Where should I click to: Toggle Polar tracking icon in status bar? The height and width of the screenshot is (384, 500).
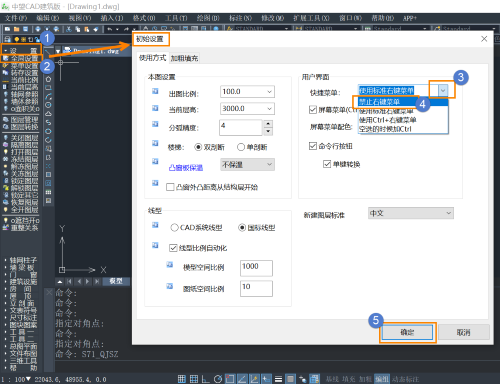(x=218, y=379)
